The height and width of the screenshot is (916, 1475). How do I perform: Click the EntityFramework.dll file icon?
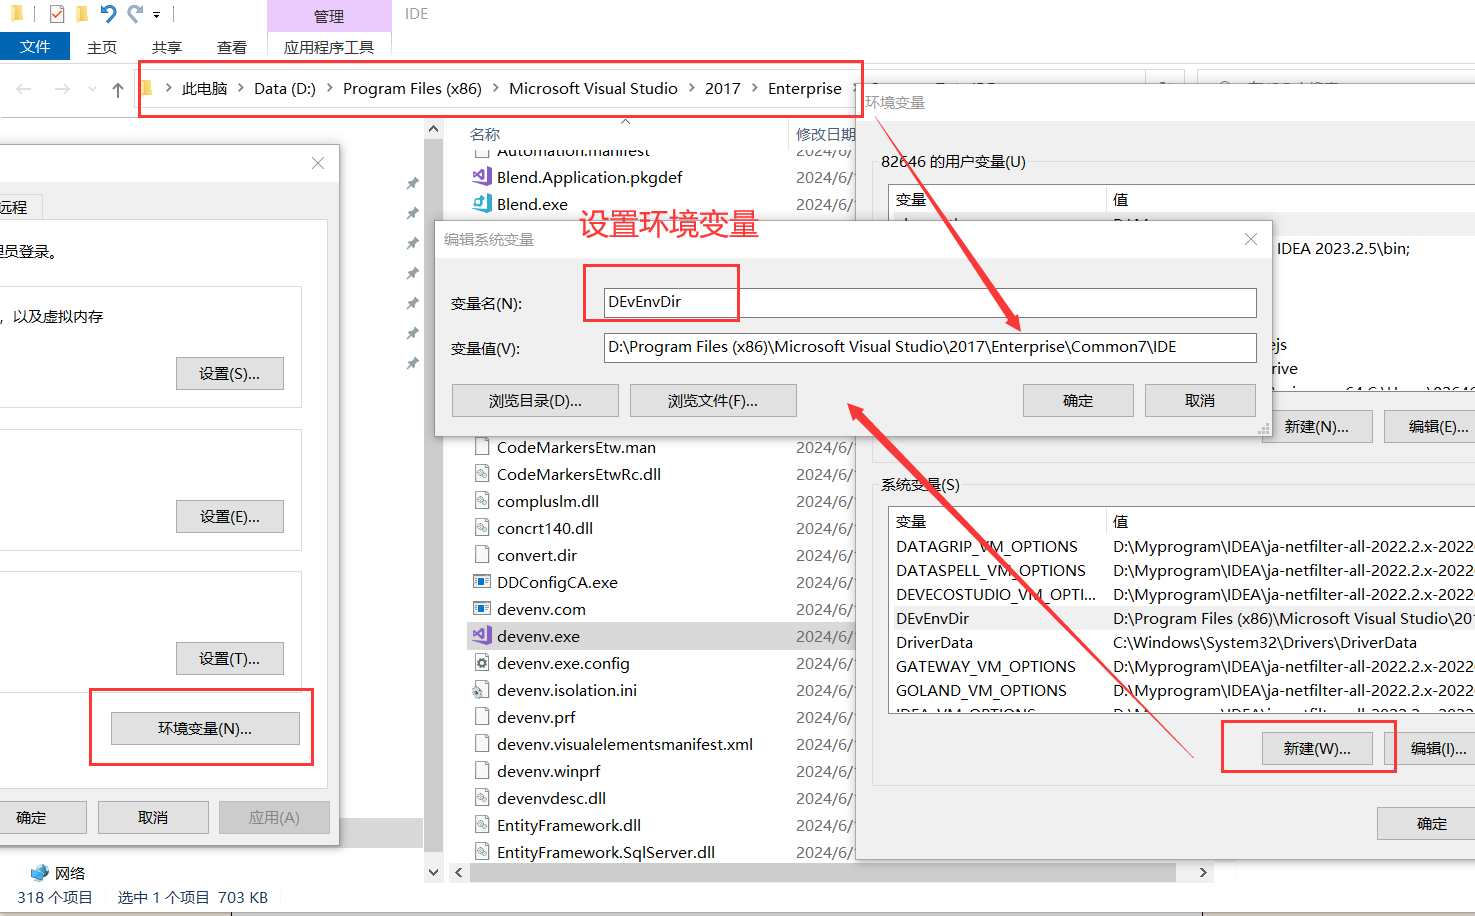[x=482, y=825]
